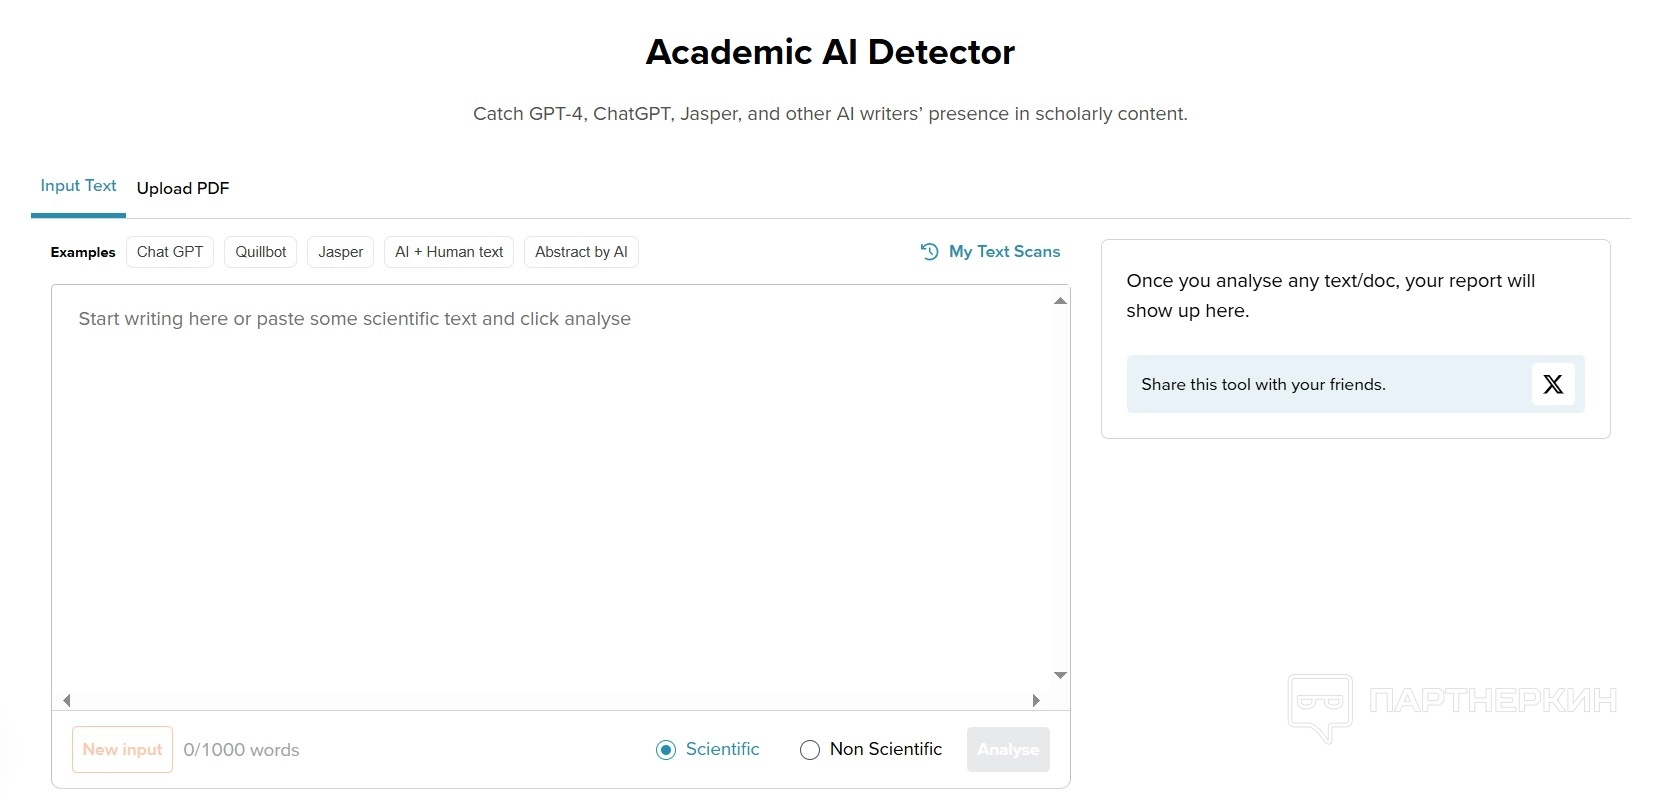
Task: Switch to the Input Text tab
Action: pyautogui.click(x=78, y=186)
